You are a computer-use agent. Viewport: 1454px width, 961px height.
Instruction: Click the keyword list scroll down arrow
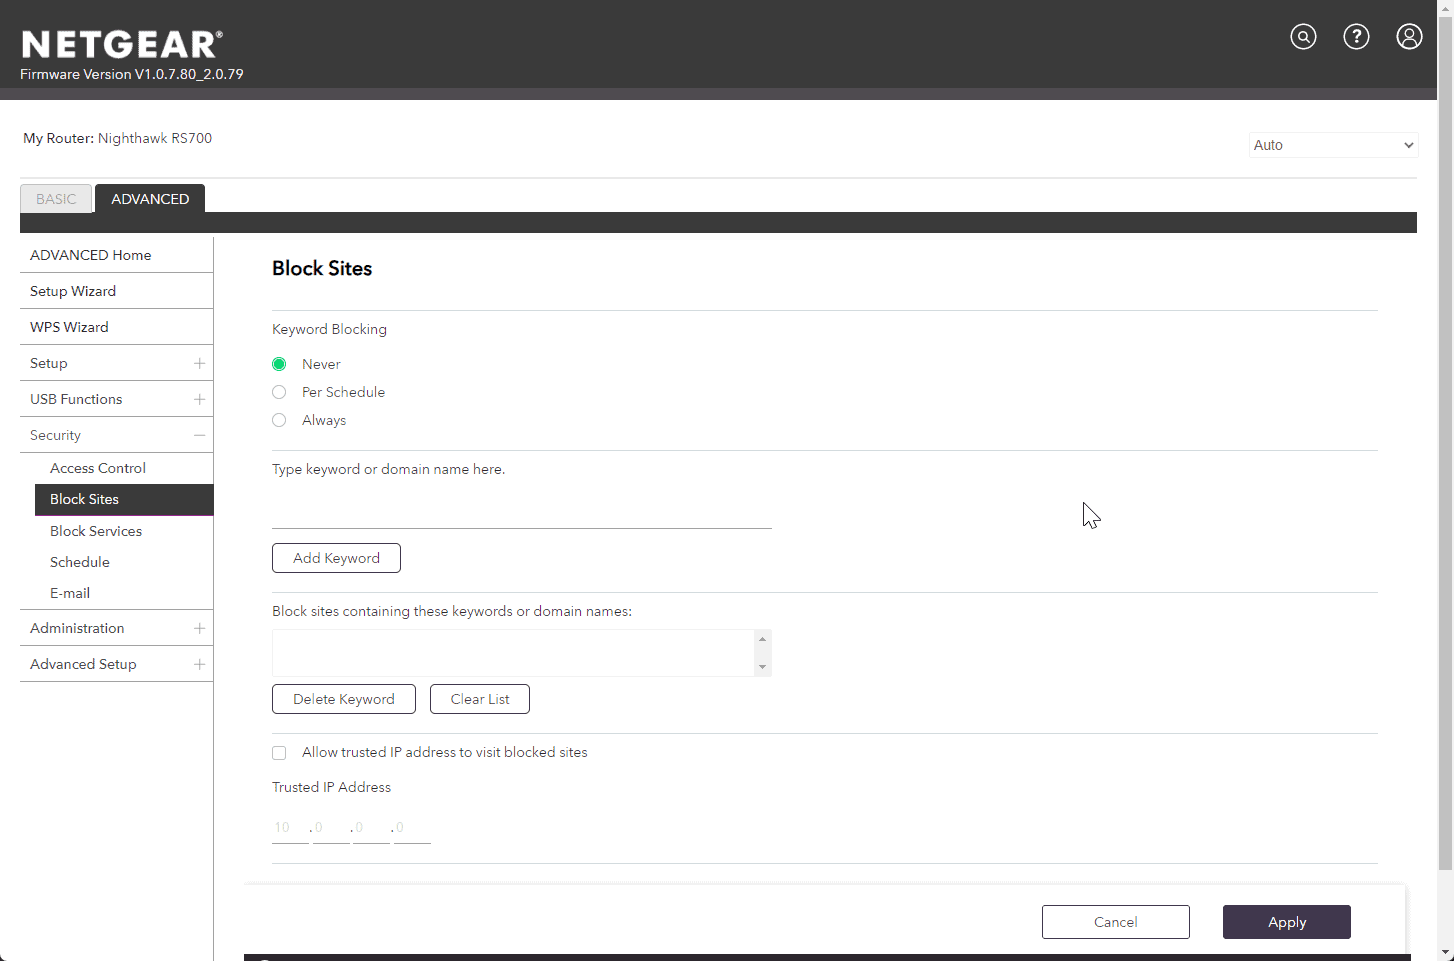[x=762, y=667]
